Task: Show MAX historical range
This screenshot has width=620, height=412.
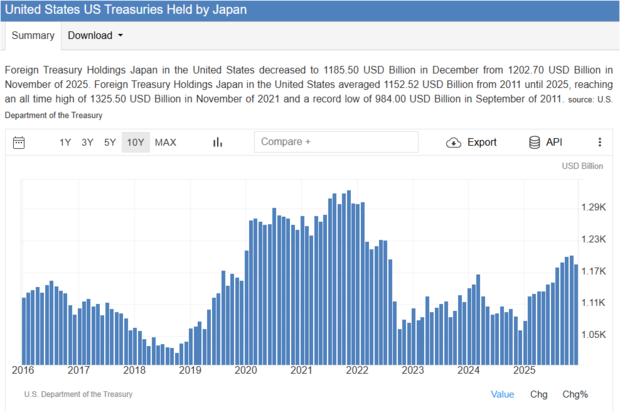Action: [165, 142]
